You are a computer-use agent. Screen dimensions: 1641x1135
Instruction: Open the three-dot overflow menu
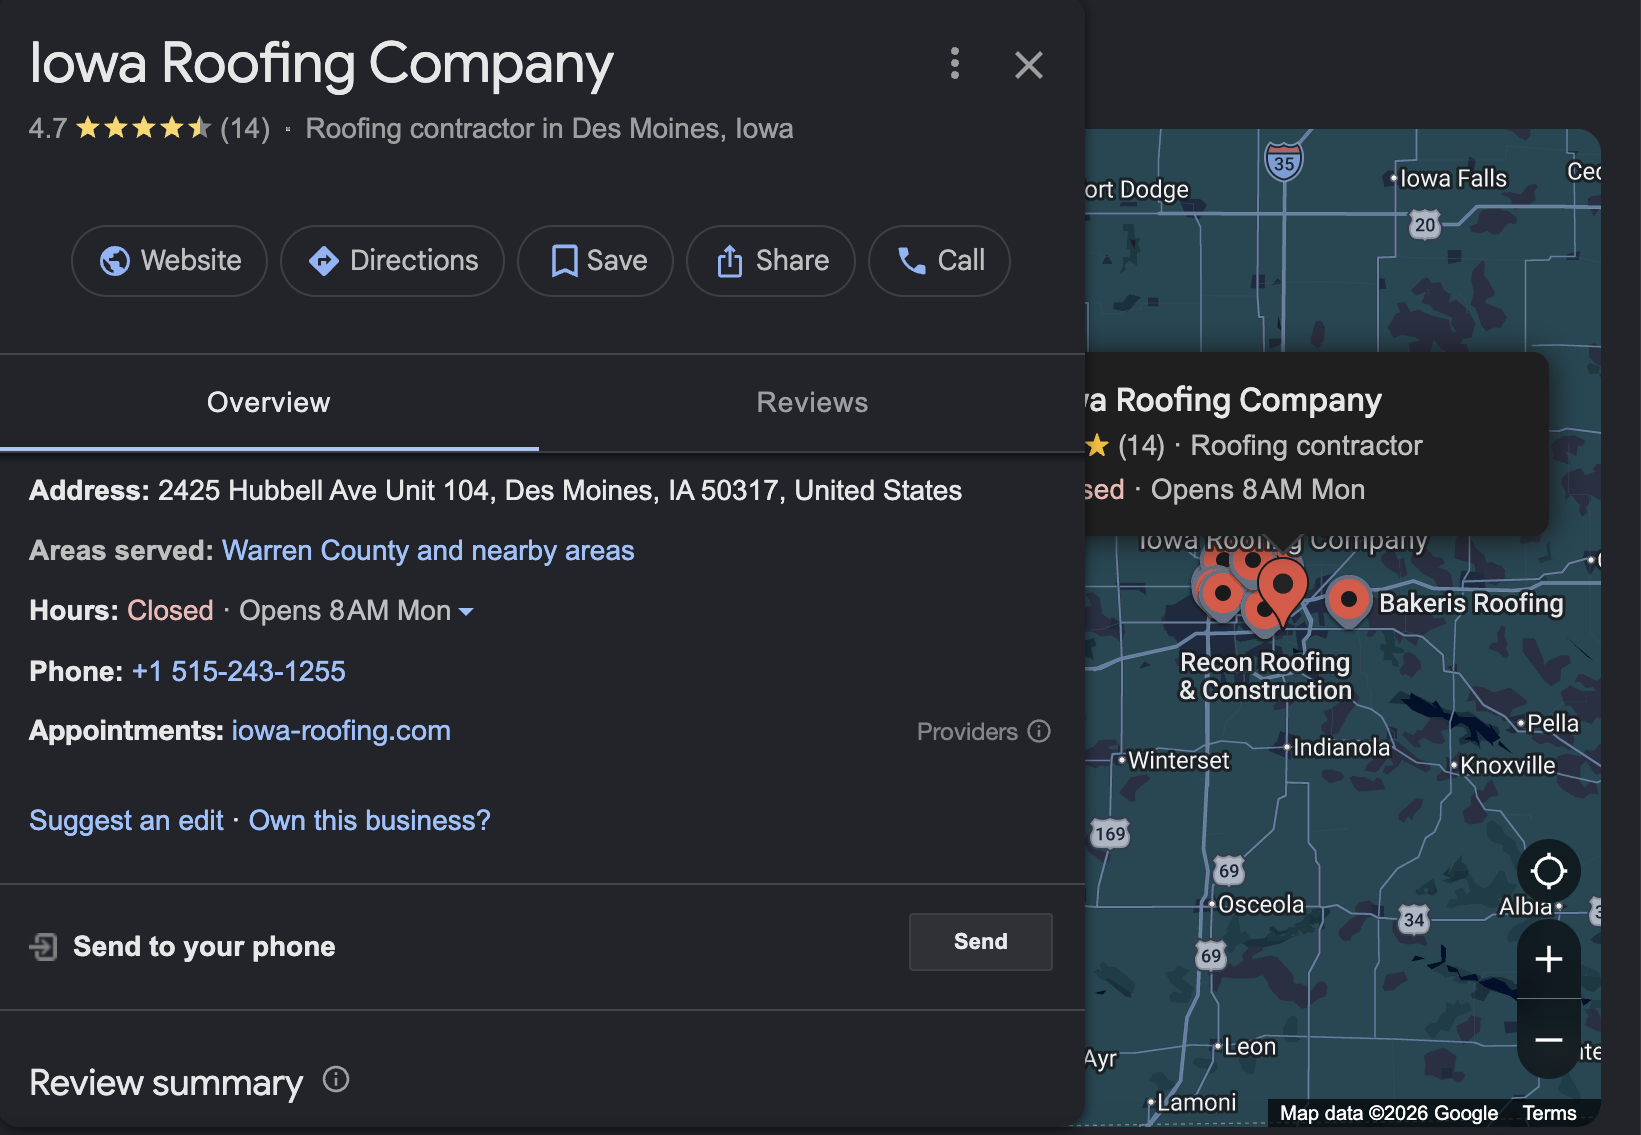coord(955,65)
